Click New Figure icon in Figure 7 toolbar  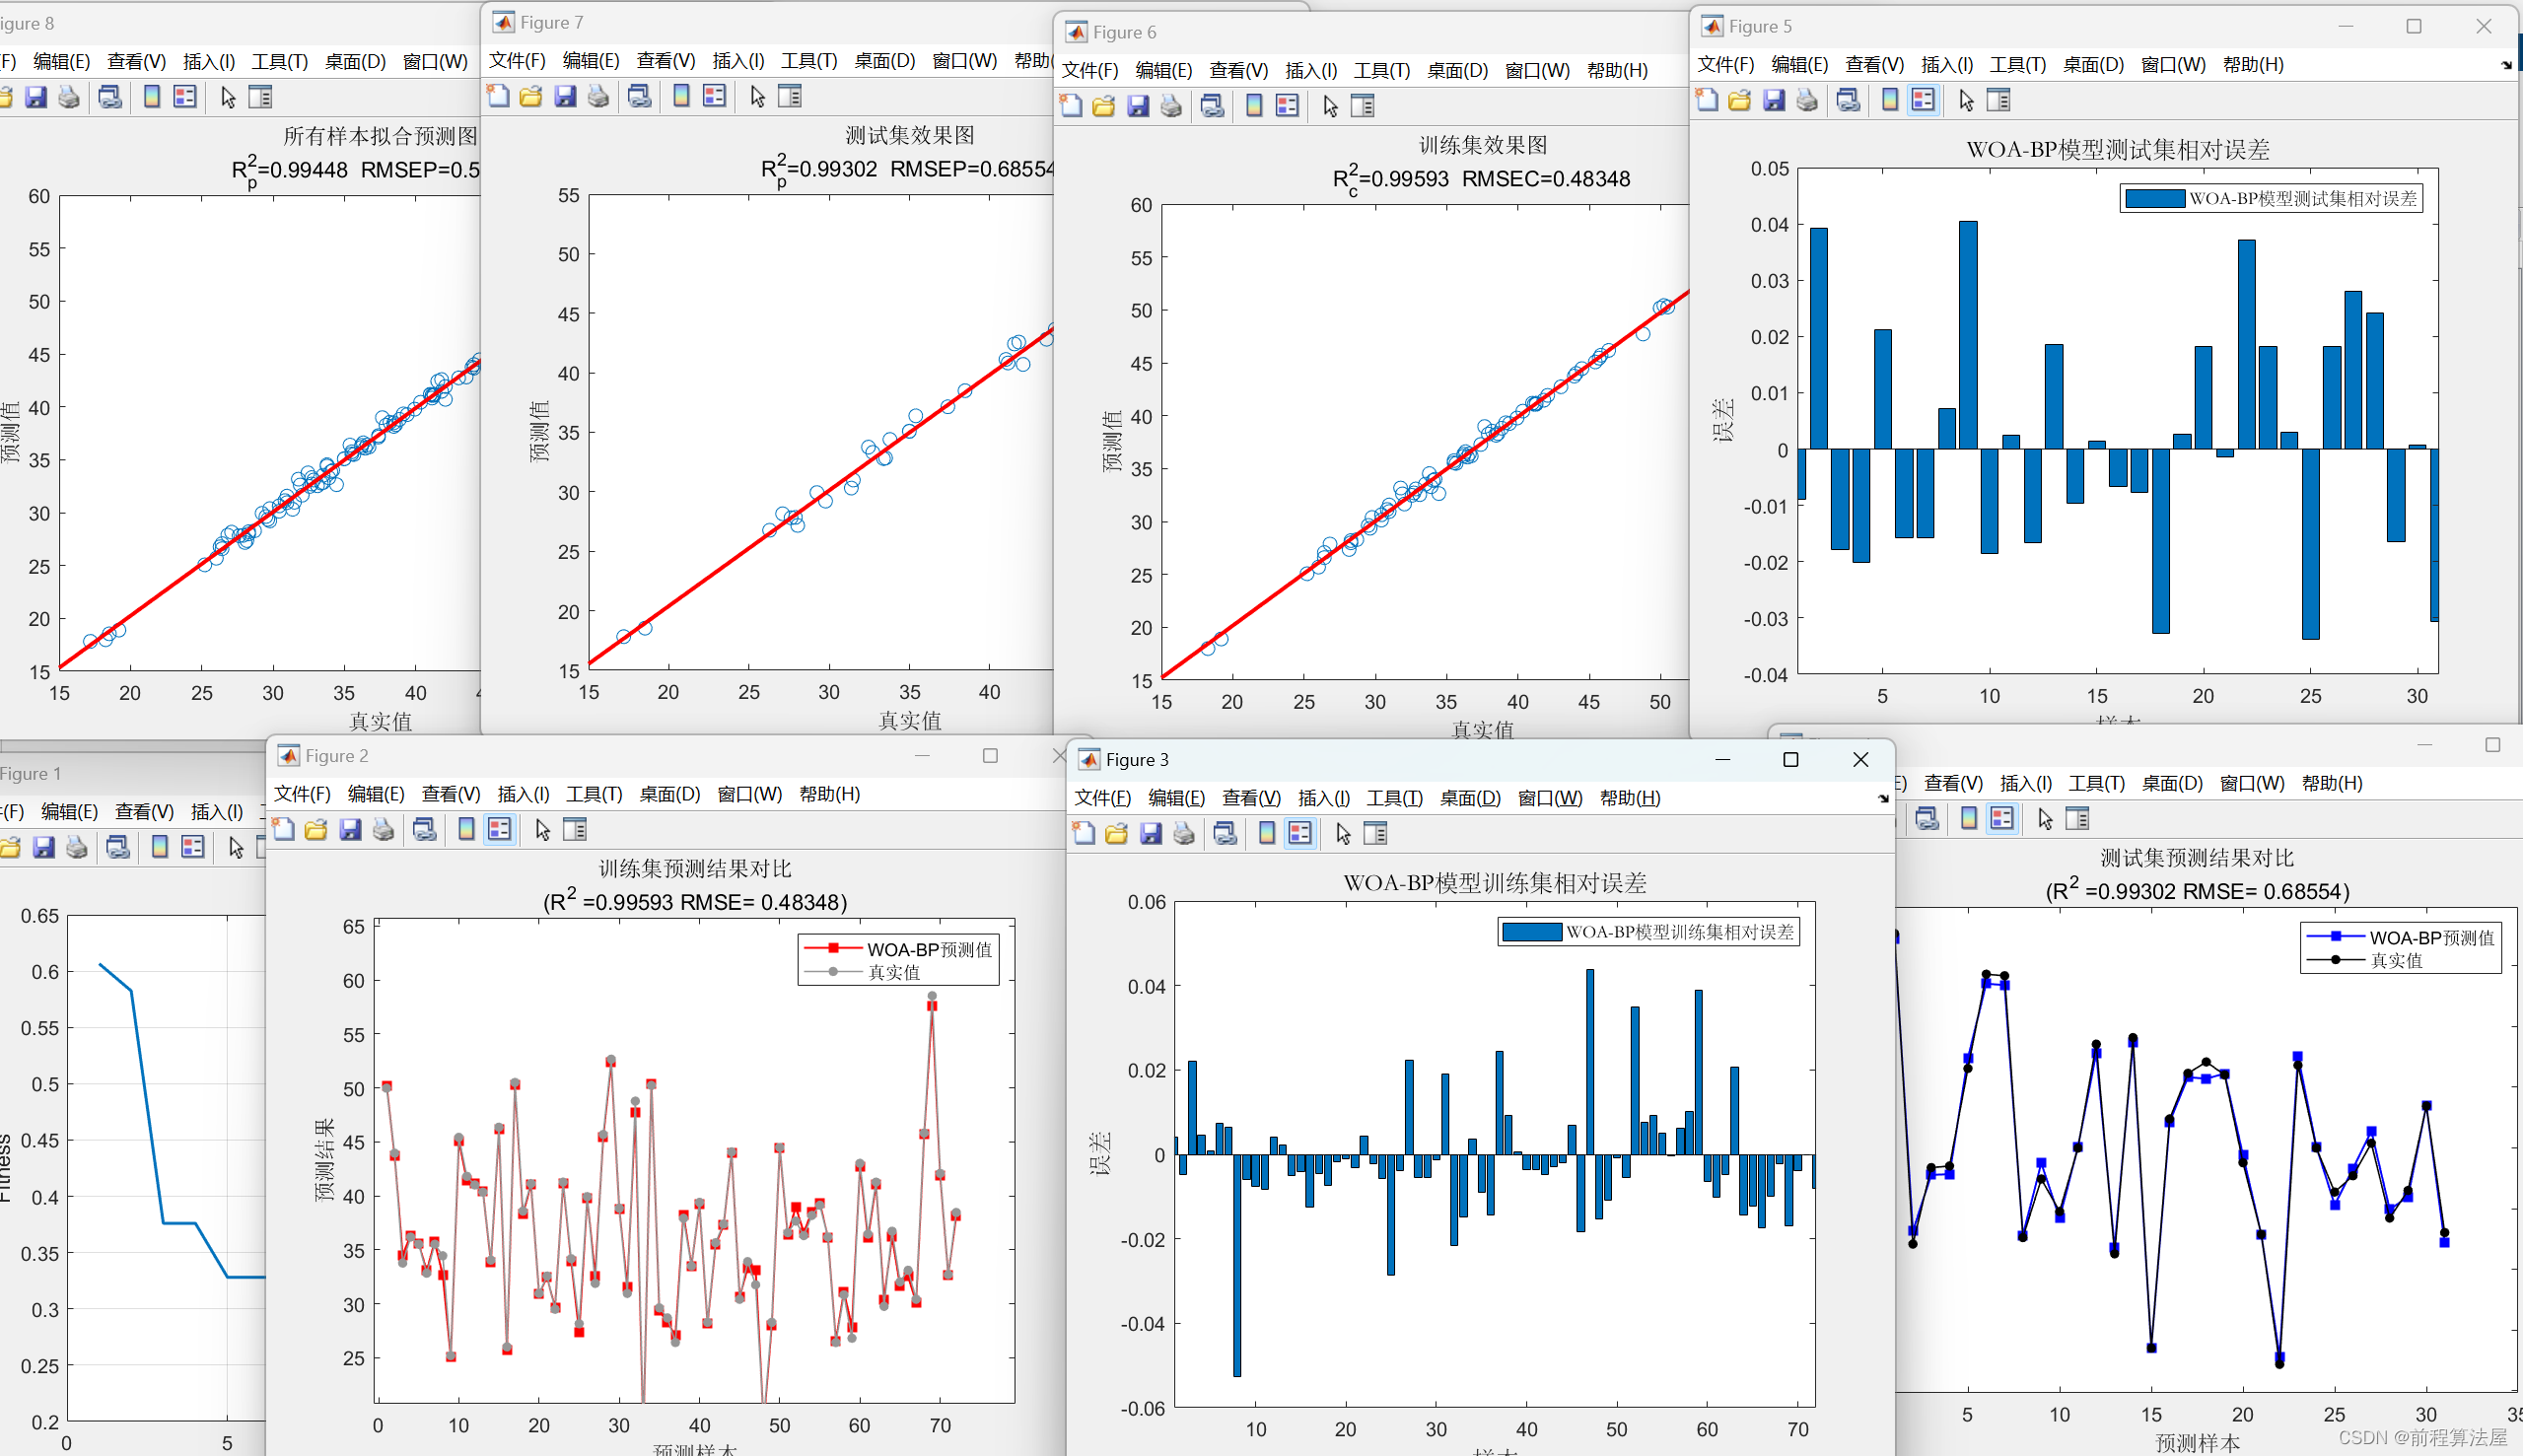[x=498, y=96]
